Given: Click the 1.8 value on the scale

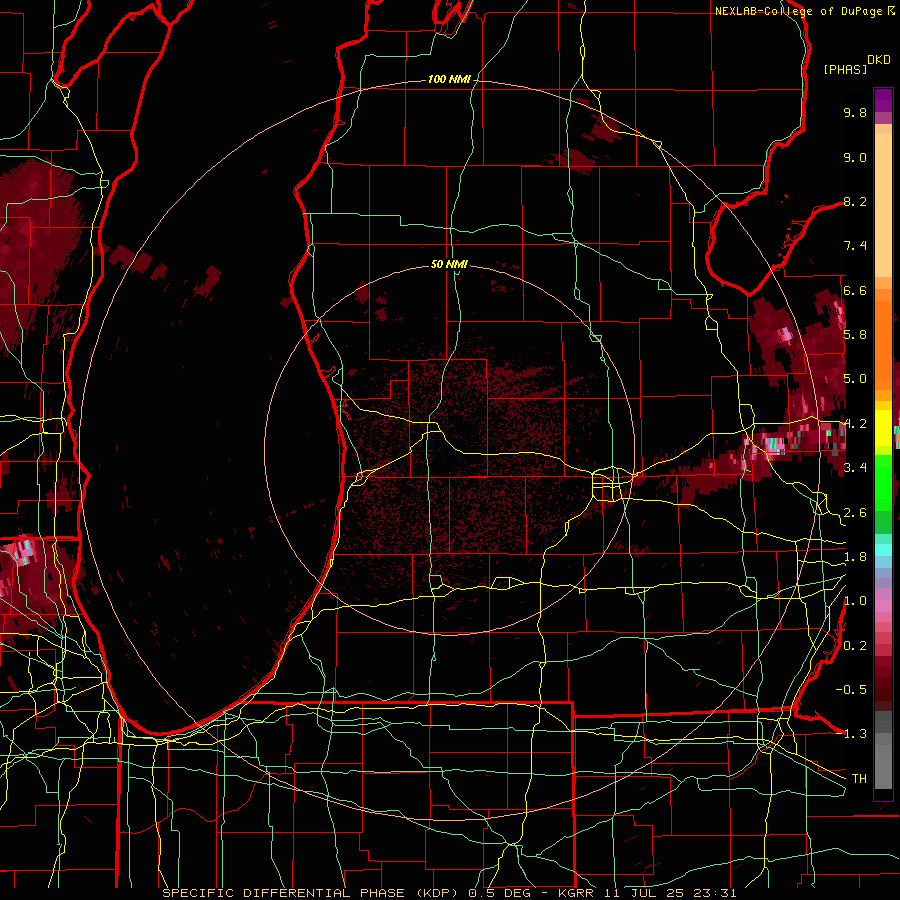Looking at the screenshot, I should pyautogui.click(x=855, y=557).
